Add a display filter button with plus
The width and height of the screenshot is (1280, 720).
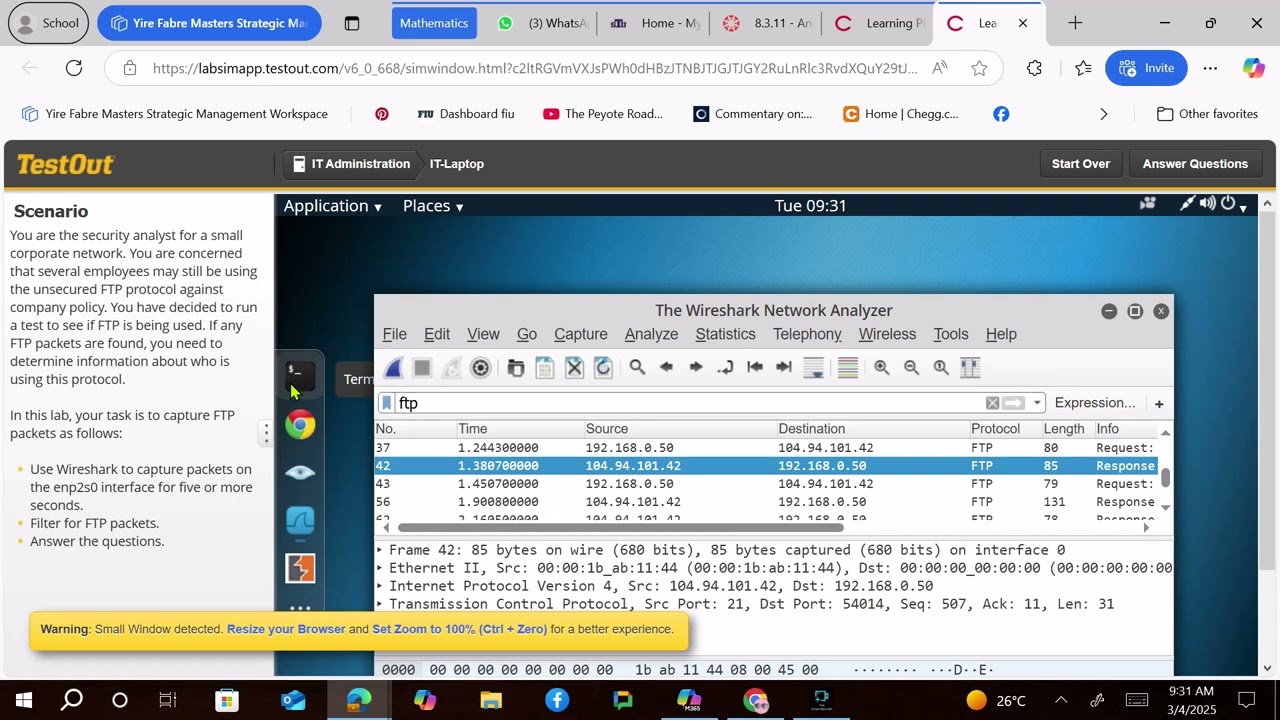1159,404
